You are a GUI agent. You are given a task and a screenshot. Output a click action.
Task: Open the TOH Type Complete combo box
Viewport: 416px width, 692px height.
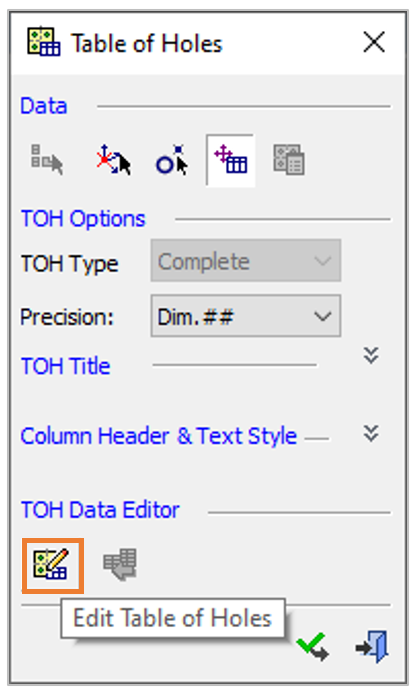click(x=246, y=261)
